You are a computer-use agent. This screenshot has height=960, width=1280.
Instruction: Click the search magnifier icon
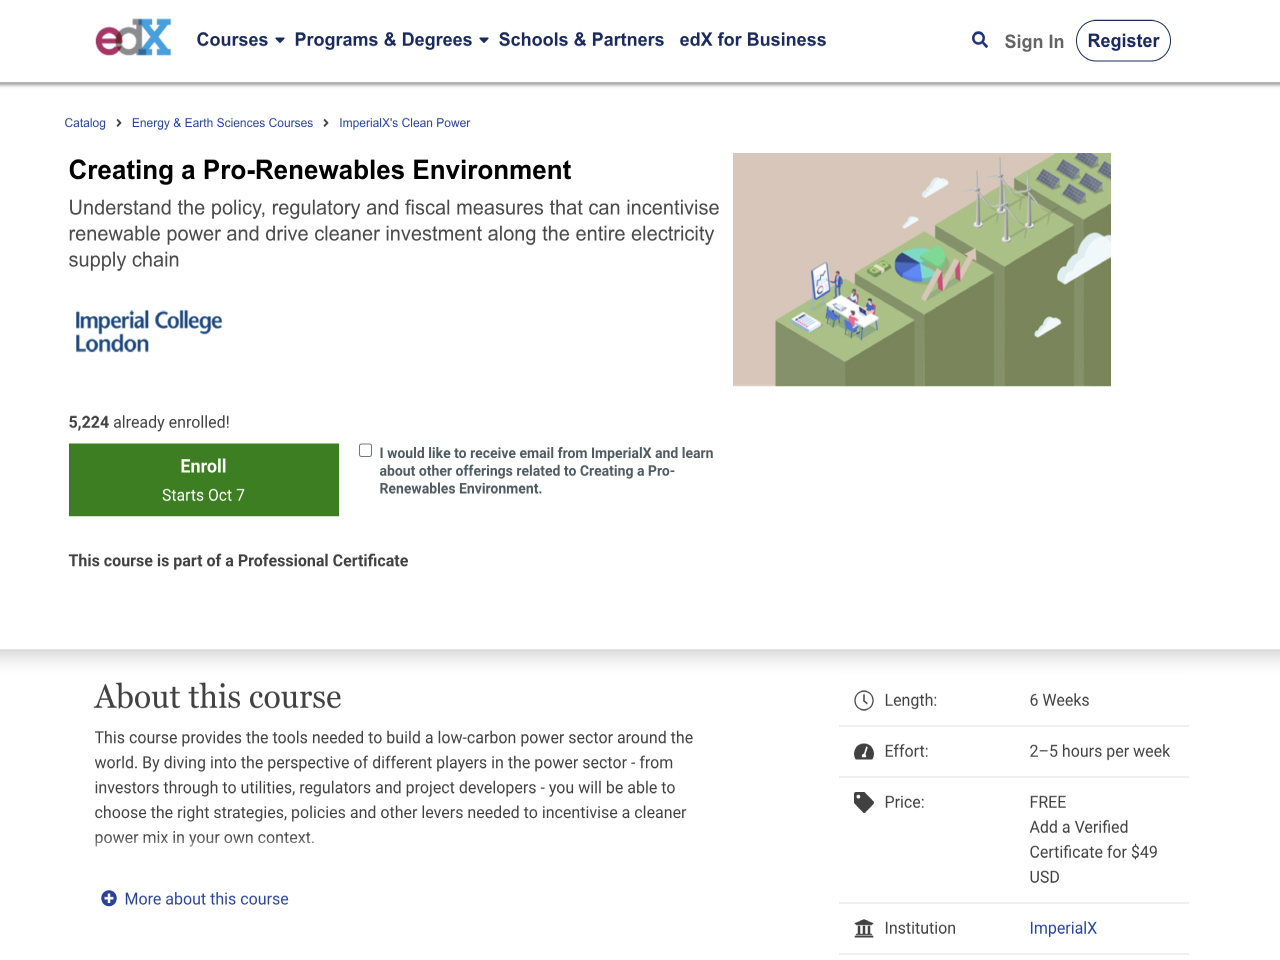pos(980,40)
